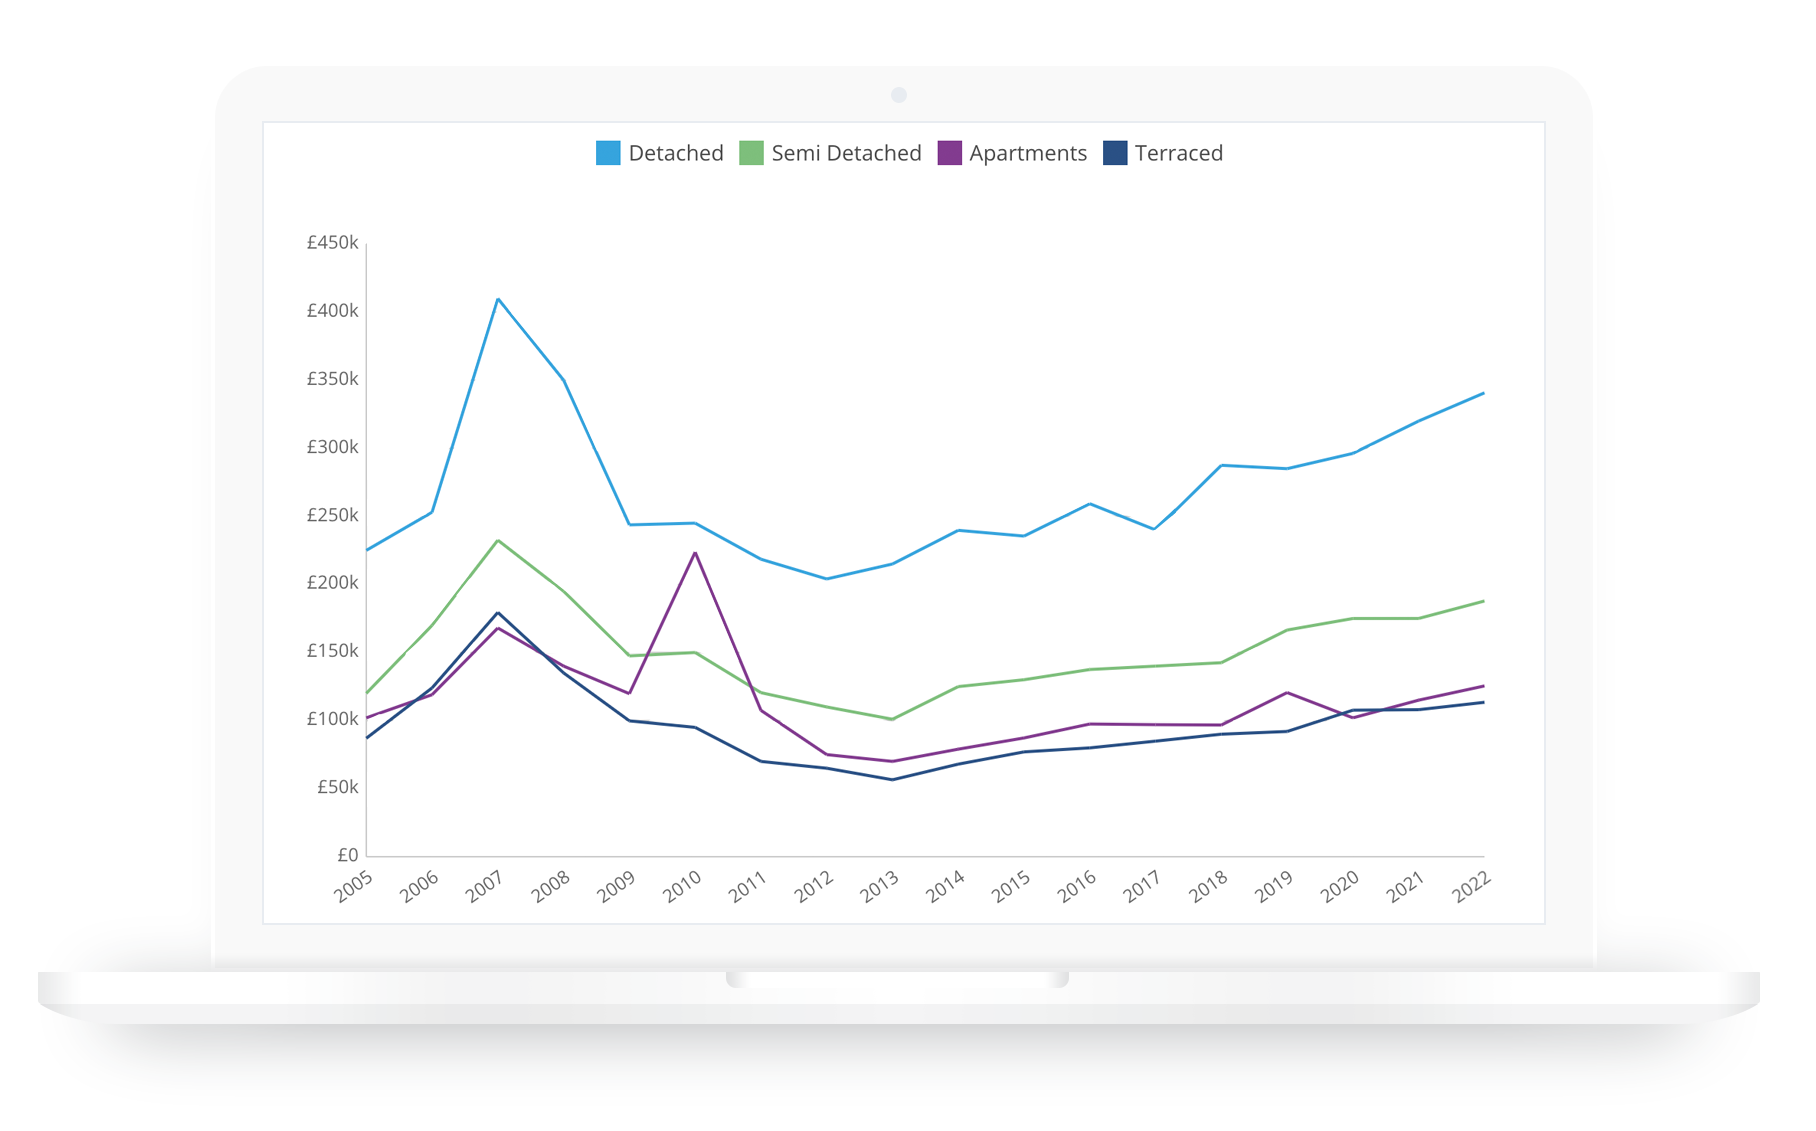The image size is (1816, 1131).
Task: Select the Apartments label text in the legend
Action: [1027, 153]
